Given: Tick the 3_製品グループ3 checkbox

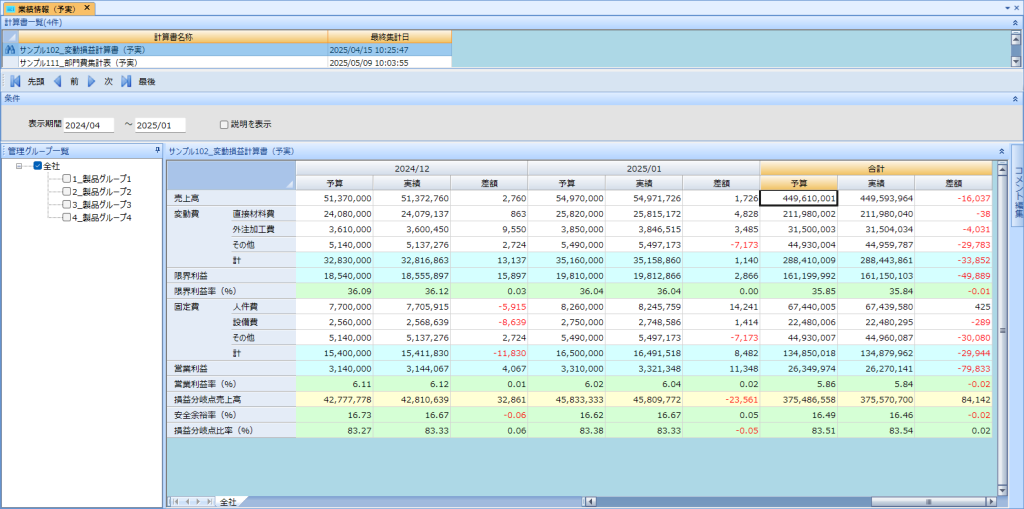Looking at the screenshot, I should point(66,204).
